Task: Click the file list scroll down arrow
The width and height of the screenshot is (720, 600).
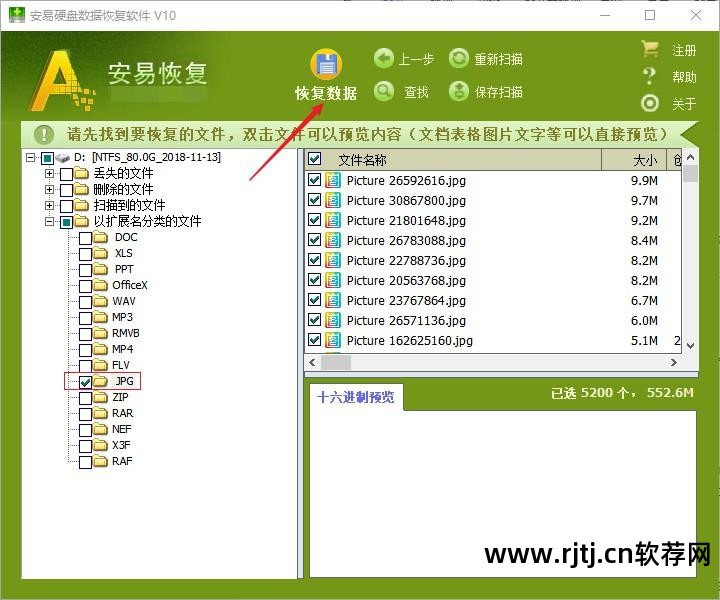Action: click(690, 346)
